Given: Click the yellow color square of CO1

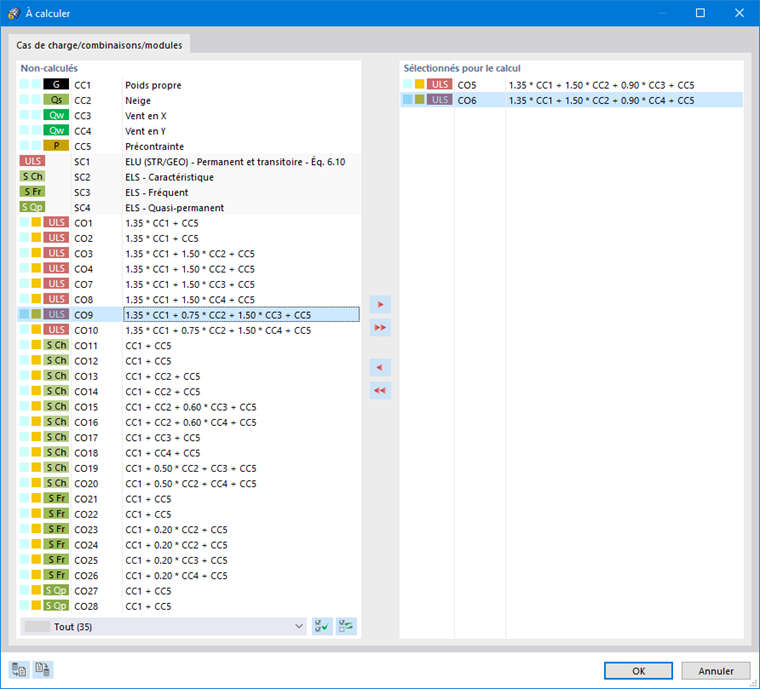Looking at the screenshot, I should click(36, 222).
